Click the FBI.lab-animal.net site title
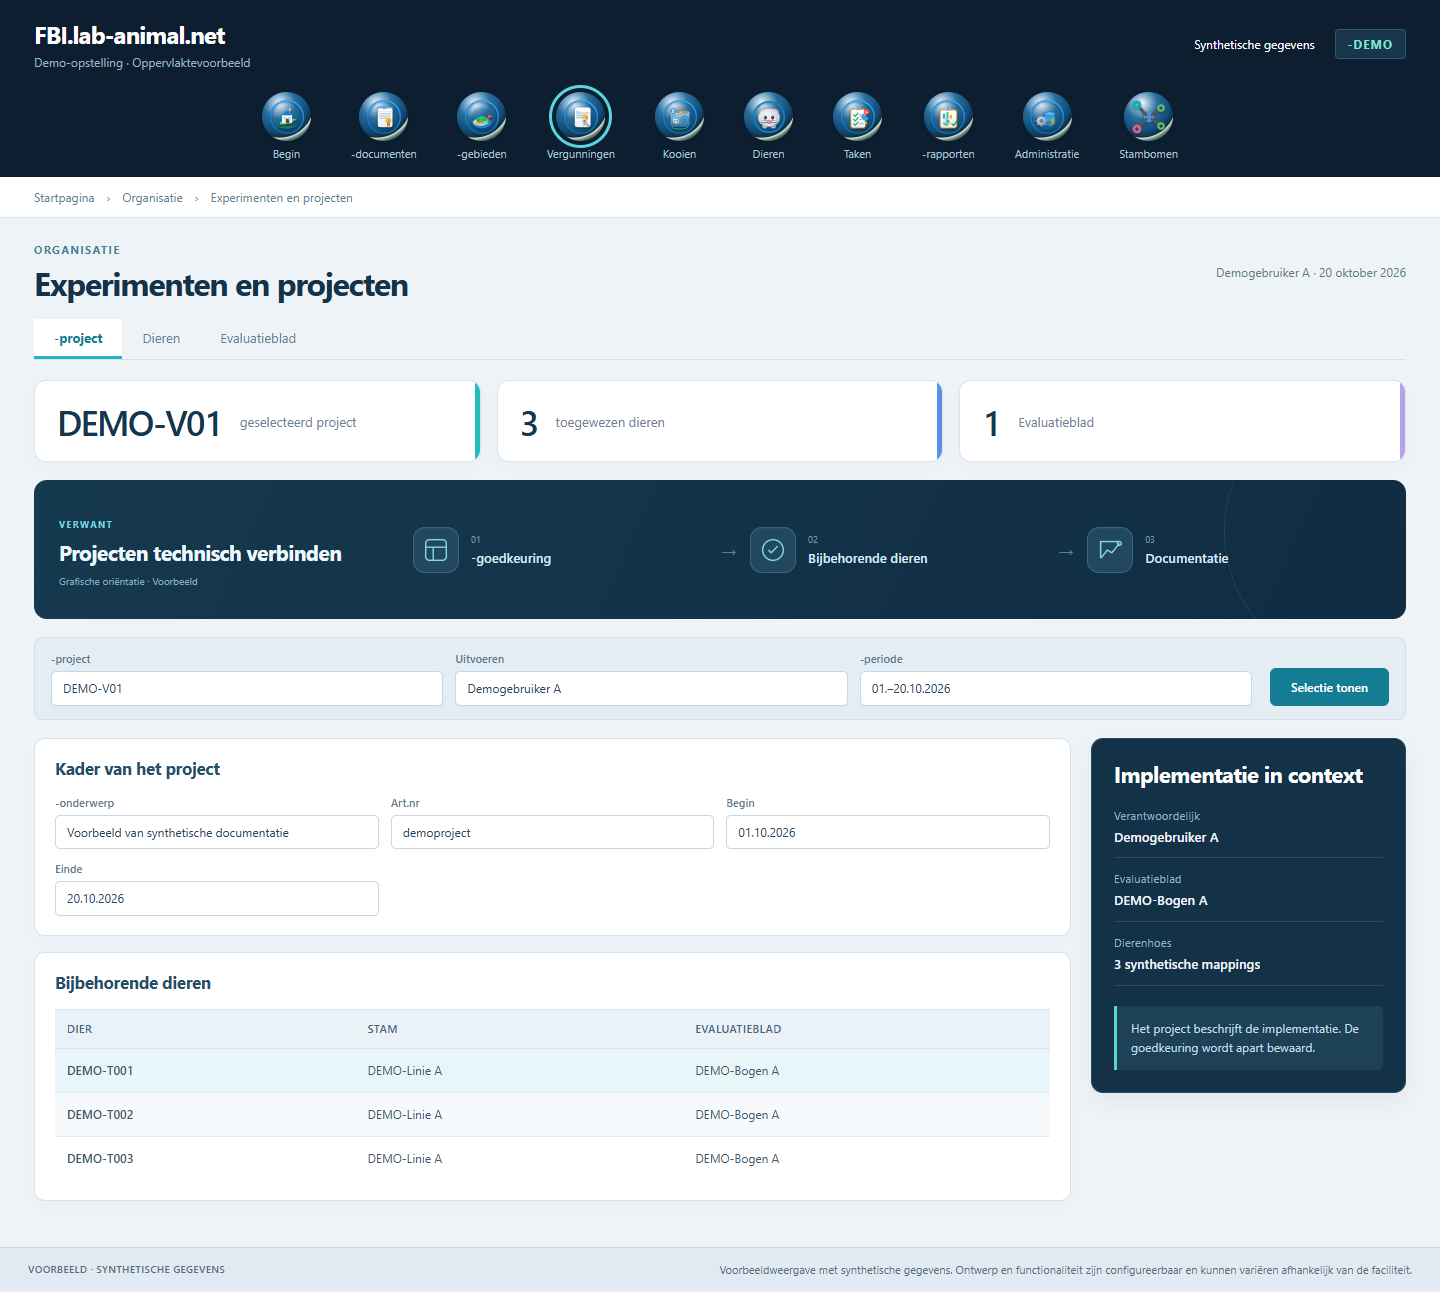Image resolution: width=1440 pixels, height=1292 pixels. click(x=130, y=36)
